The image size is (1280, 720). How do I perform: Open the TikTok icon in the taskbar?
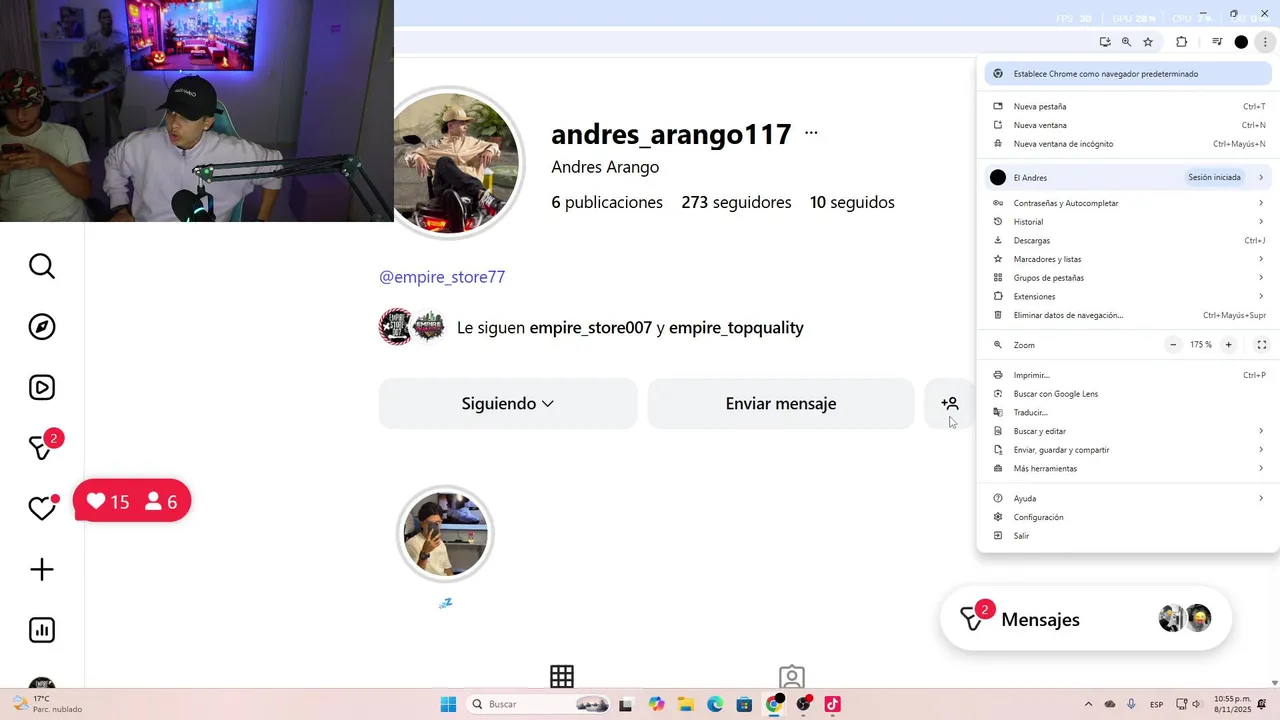pyautogui.click(x=832, y=704)
